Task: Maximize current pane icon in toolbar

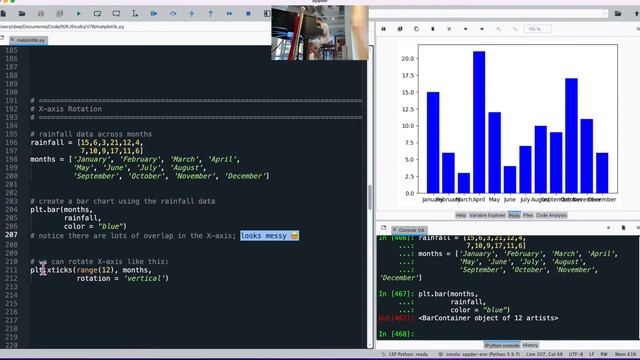Action: (267, 14)
